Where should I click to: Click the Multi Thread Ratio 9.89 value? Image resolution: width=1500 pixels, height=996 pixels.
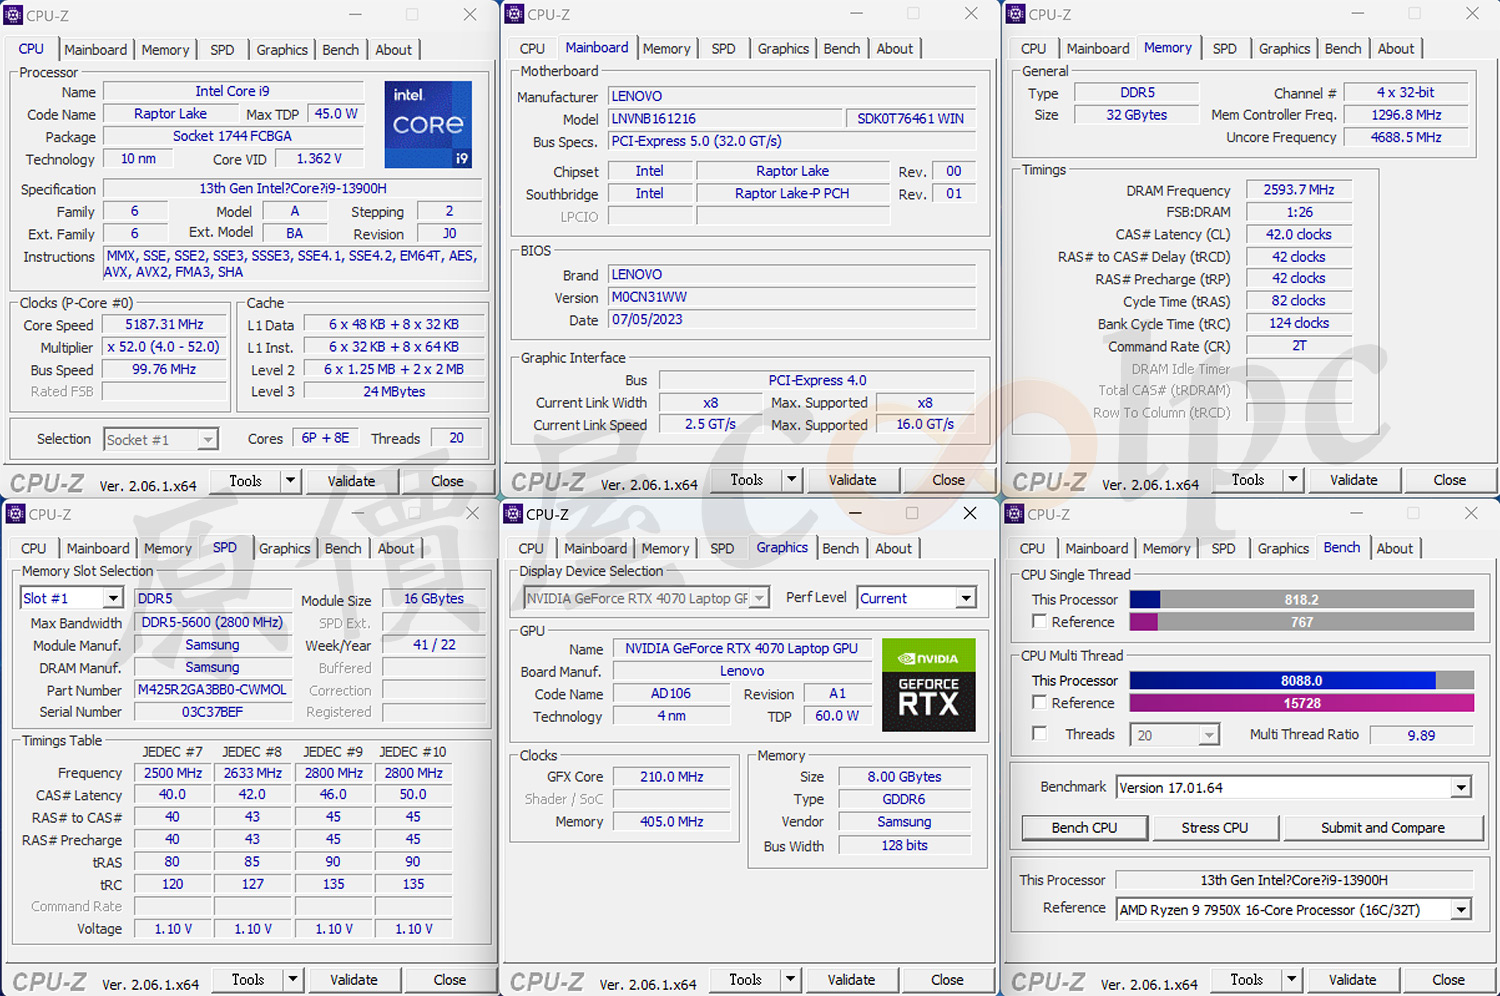point(1421,735)
